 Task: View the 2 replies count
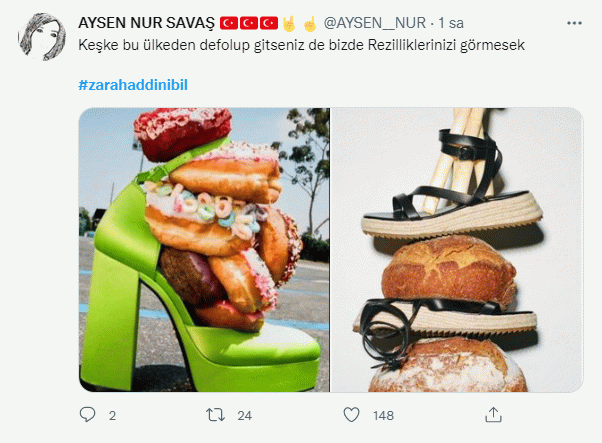click(x=112, y=416)
